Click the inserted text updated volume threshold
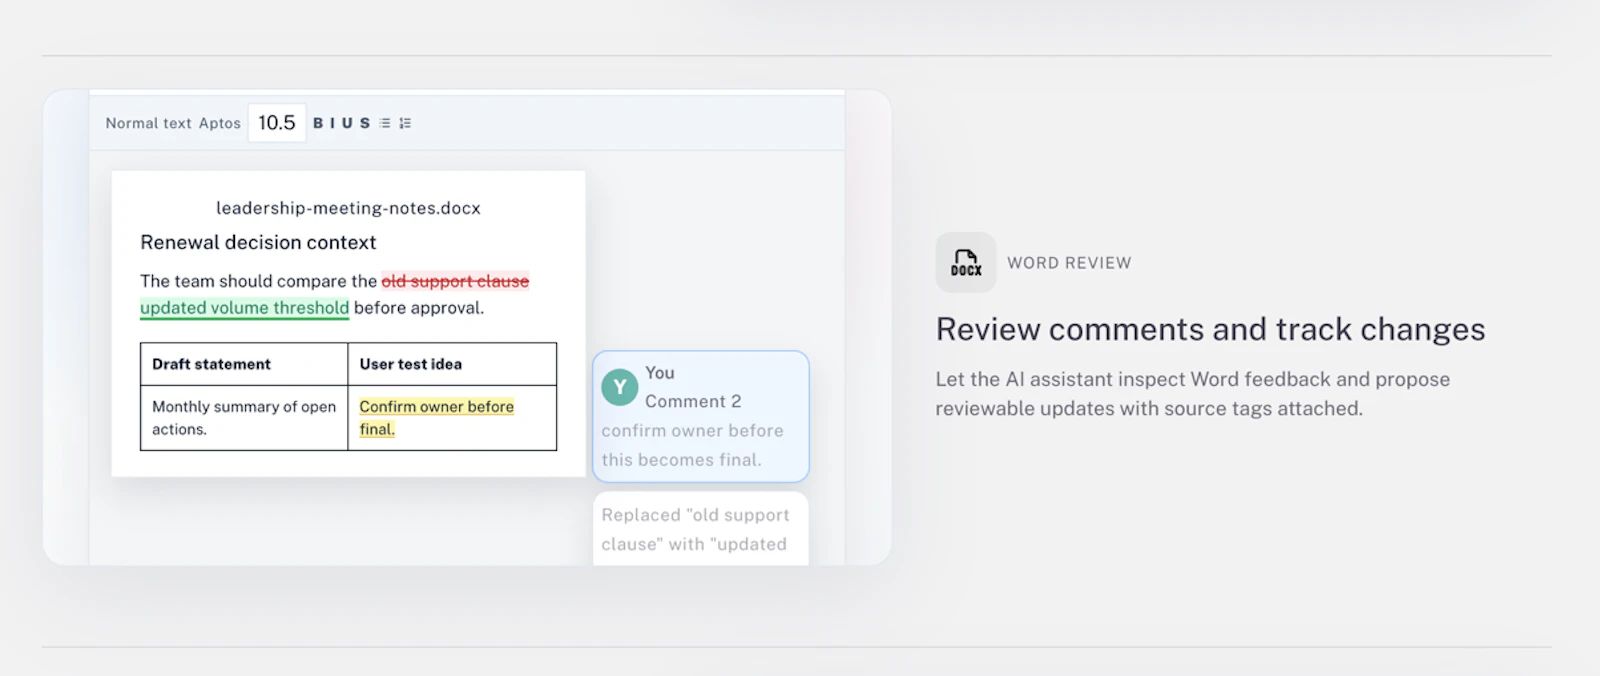Image resolution: width=1600 pixels, height=676 pixels. click(x=245, y=308)
